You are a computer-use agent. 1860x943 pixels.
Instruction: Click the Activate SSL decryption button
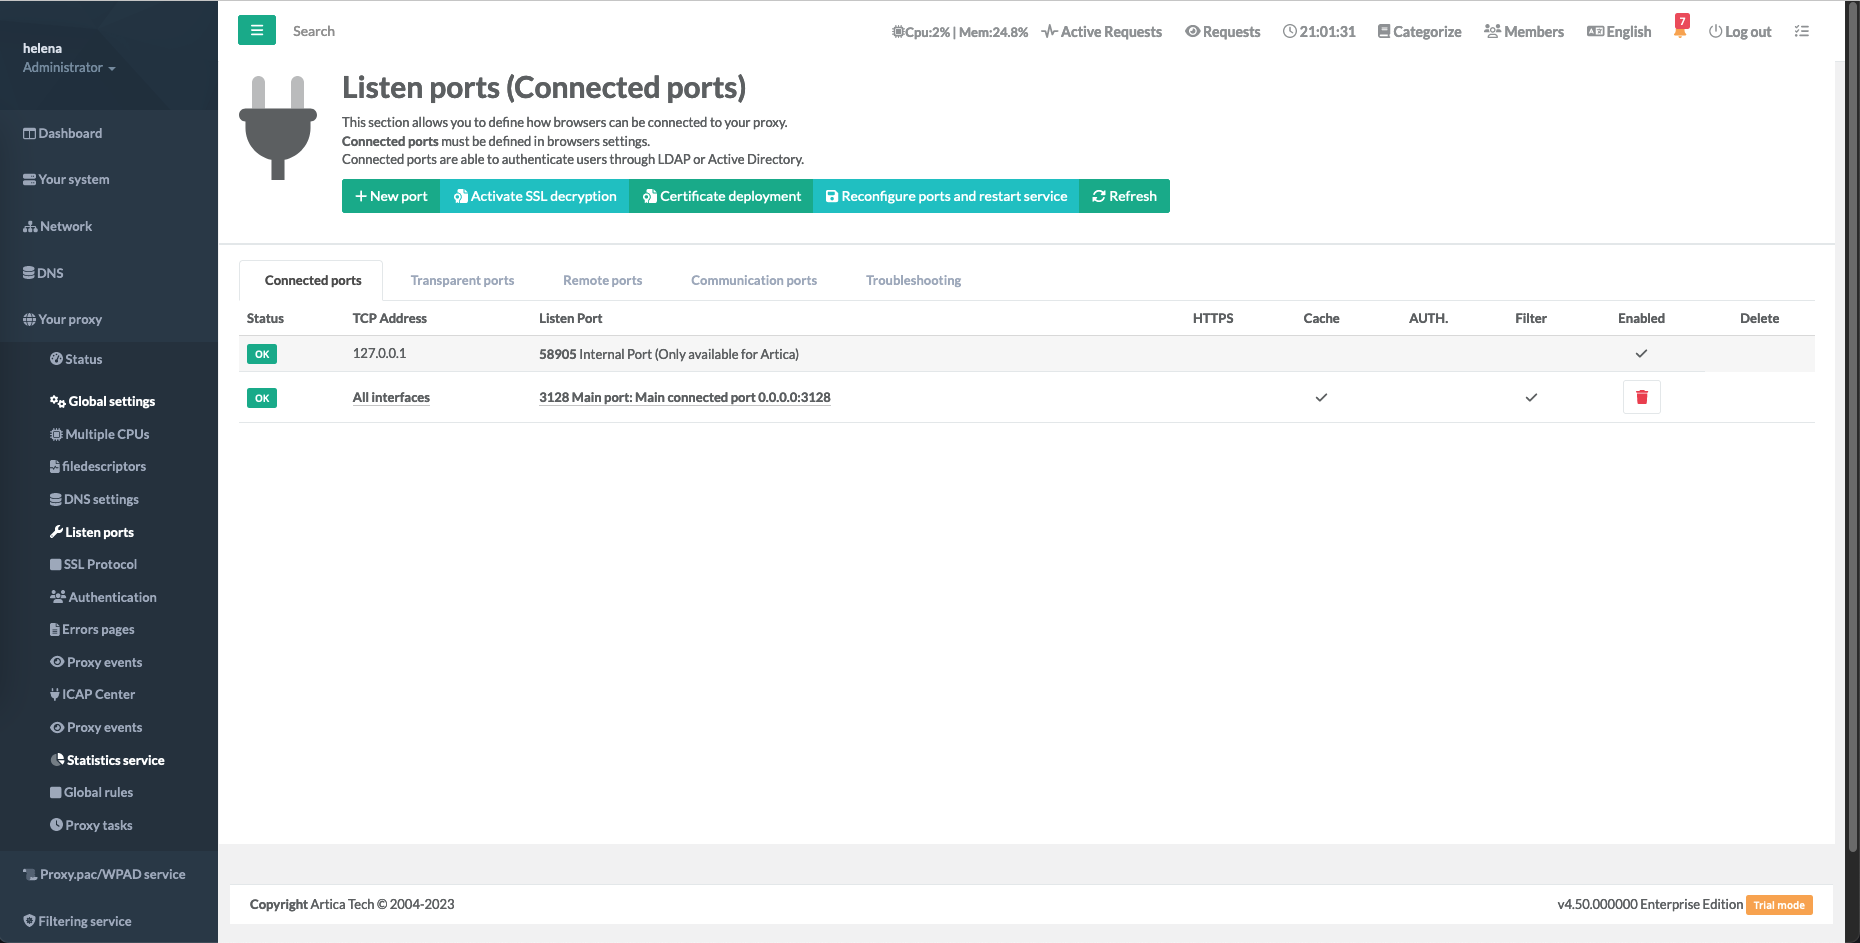tap(534, 197)
